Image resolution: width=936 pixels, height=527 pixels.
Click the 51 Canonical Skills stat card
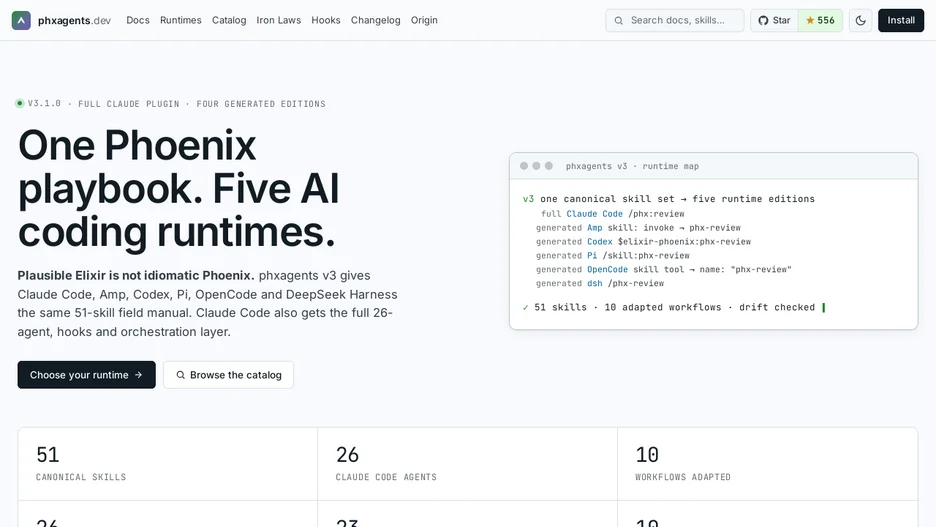[168, 464]
